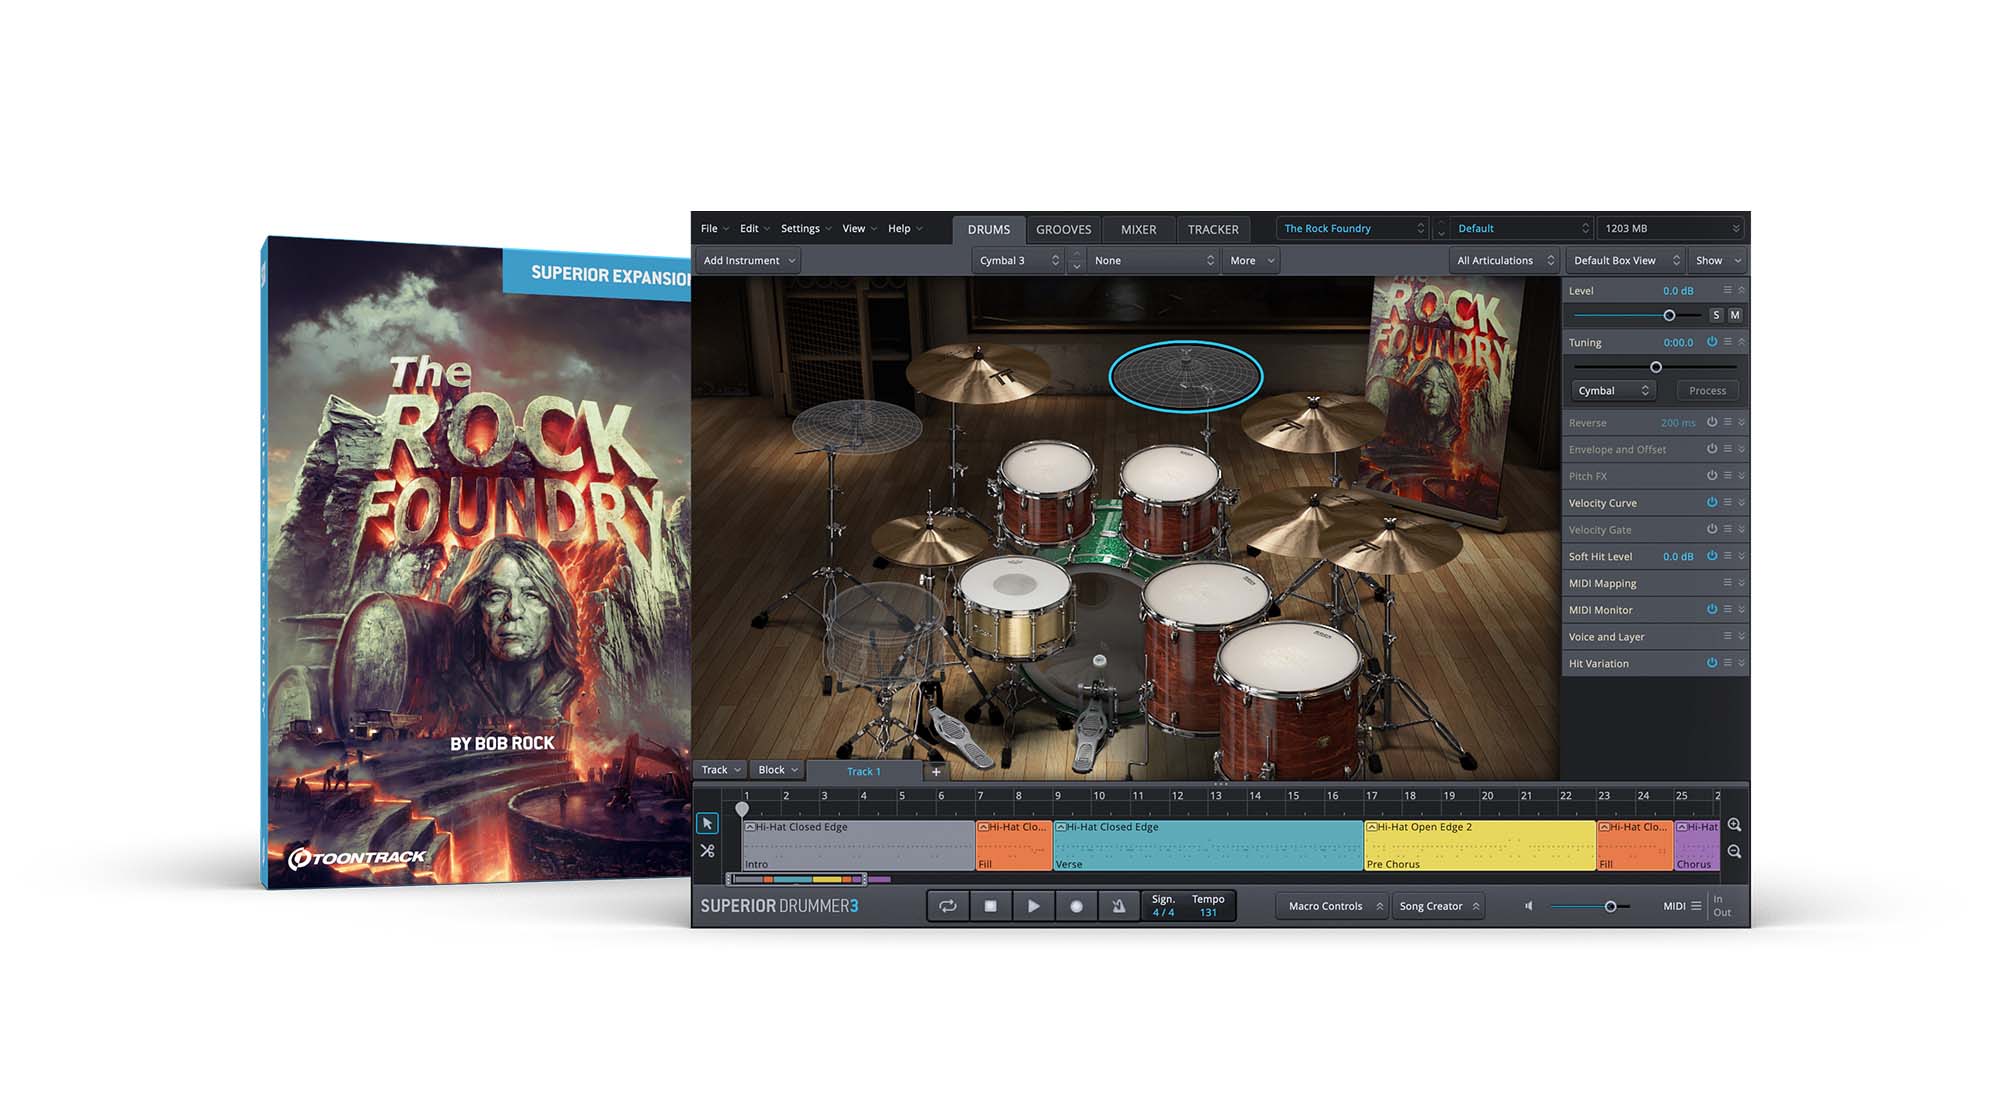Image resolution: width=2000 pixels, height=1117 pixels.
Task: Switch to the GROOVES tab
Action: click(1063, 229)
